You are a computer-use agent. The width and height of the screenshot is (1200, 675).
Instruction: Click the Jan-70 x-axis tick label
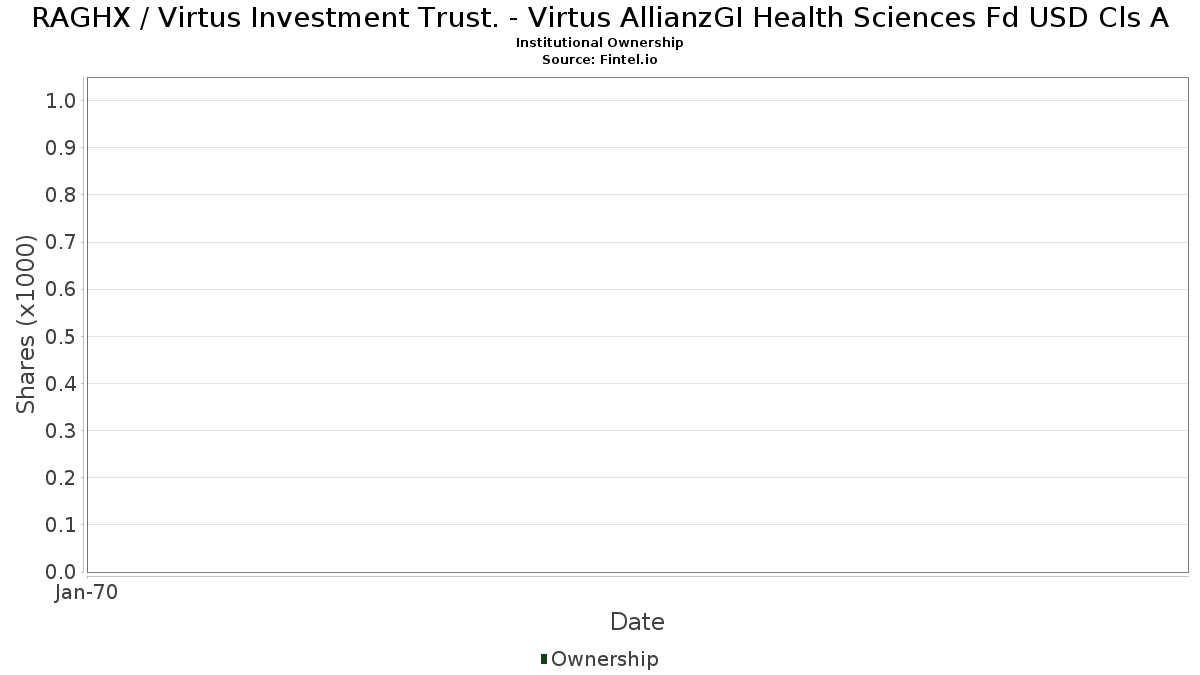(x=87, y=593)
